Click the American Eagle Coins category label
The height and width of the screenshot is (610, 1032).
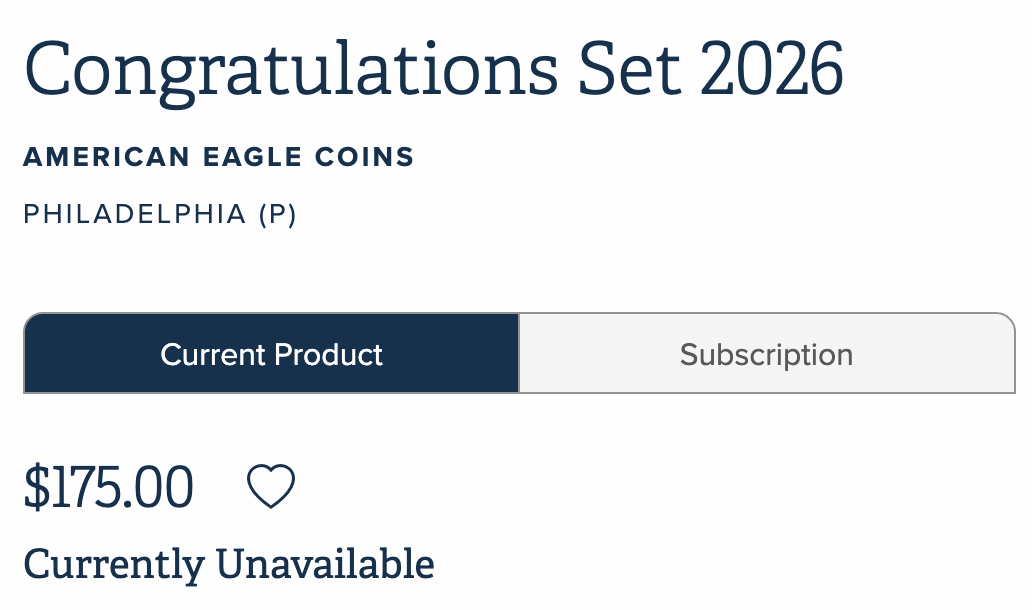[218, 157]
